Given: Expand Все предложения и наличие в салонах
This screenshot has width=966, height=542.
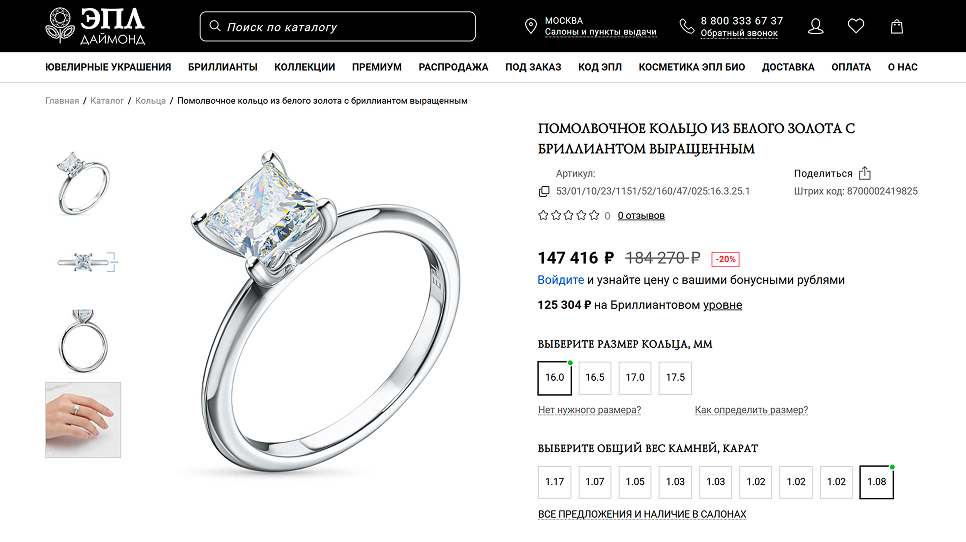Looking at the screenshot, I should [642, 514].
